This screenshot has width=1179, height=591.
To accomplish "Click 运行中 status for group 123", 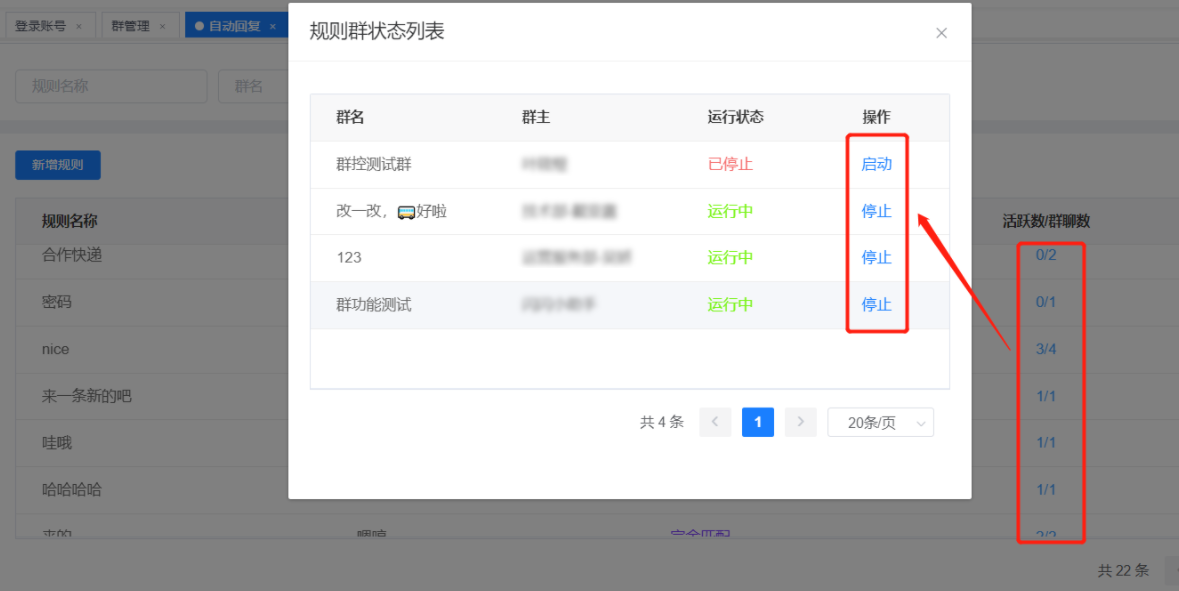I will pos(730,257).
